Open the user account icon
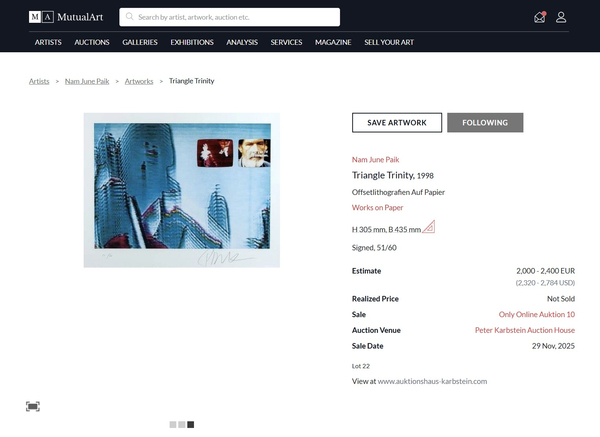The width and height of the screenshot is (600, 437). pos(561,17)
